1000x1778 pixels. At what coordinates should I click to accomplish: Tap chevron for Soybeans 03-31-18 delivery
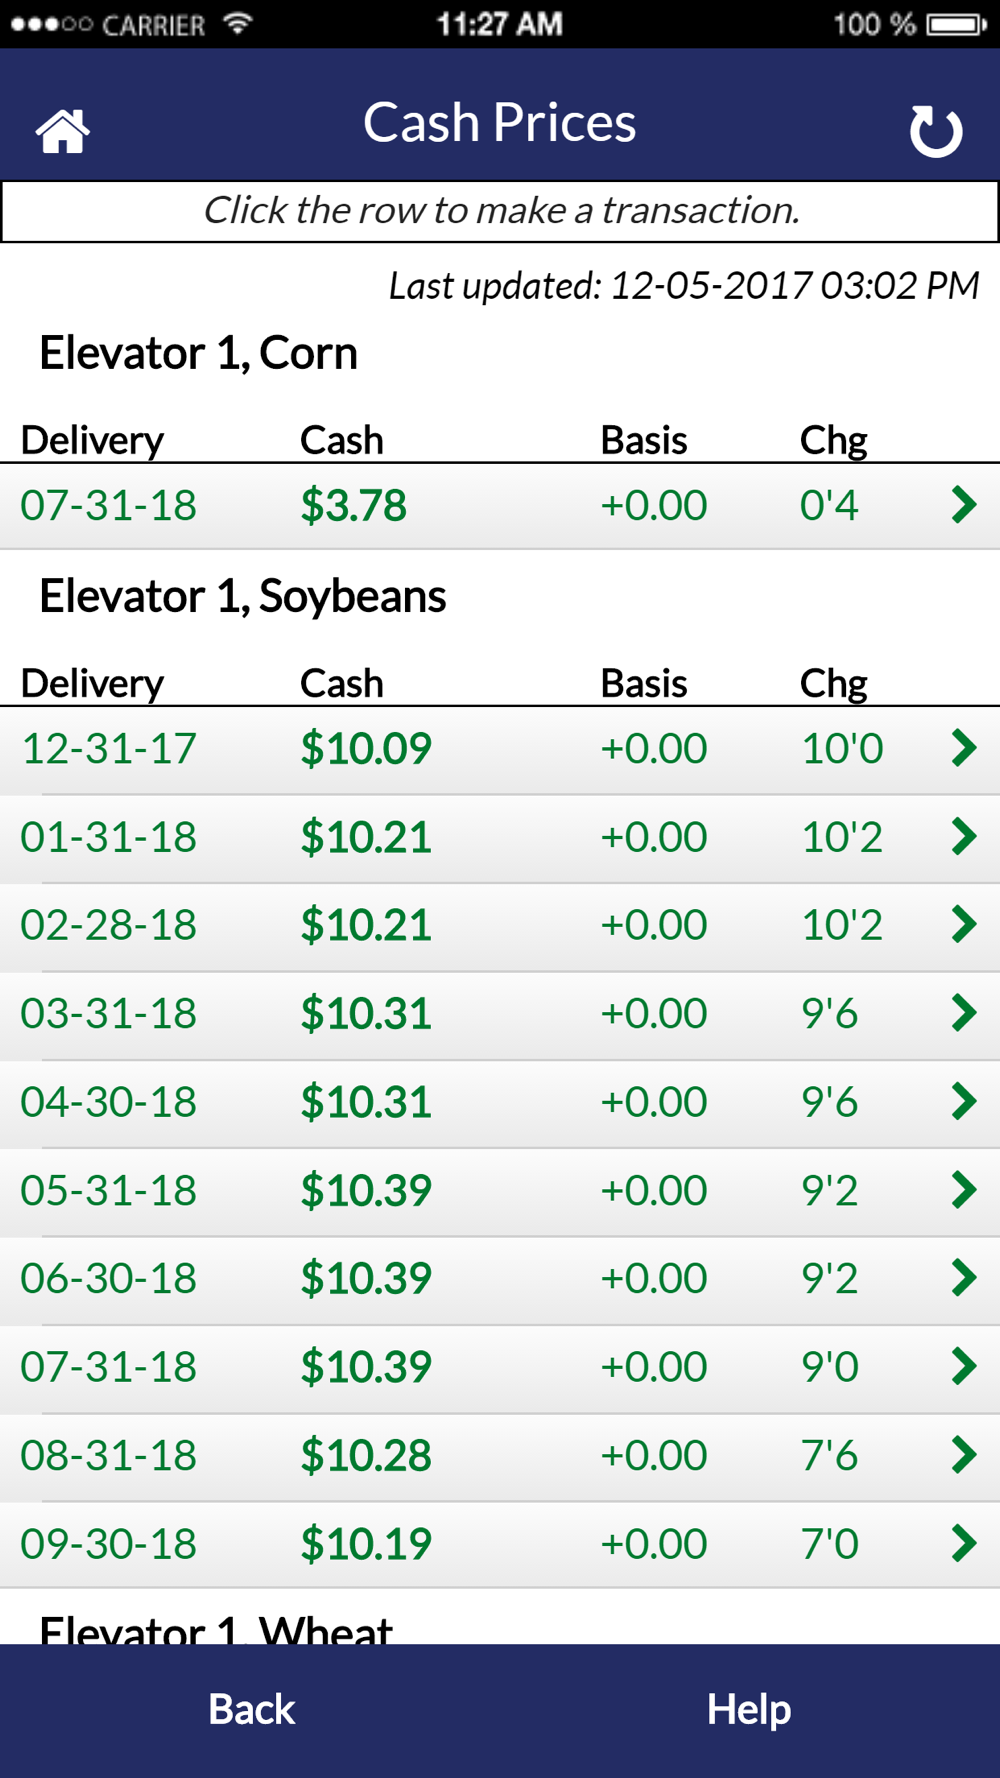(x=964, y=1013)
